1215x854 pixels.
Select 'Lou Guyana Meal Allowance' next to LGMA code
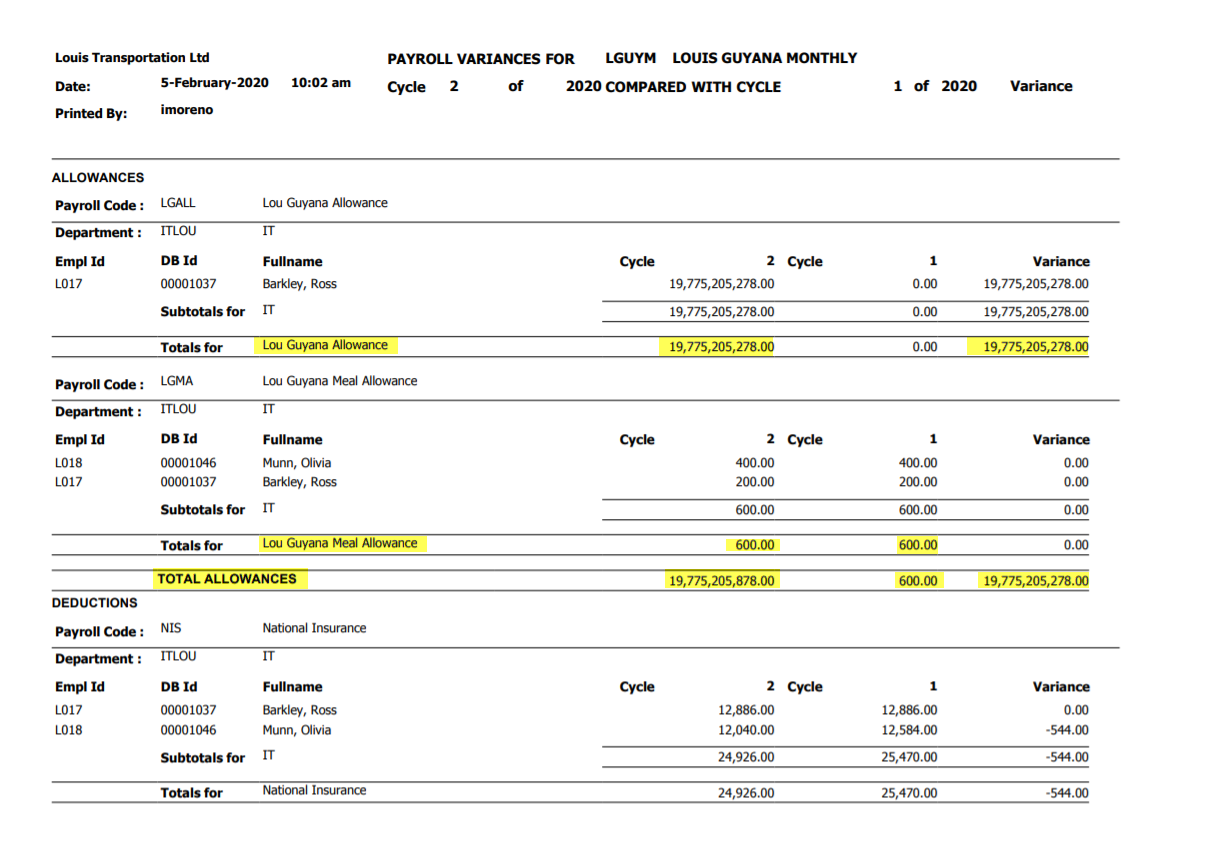pos(340,381)
